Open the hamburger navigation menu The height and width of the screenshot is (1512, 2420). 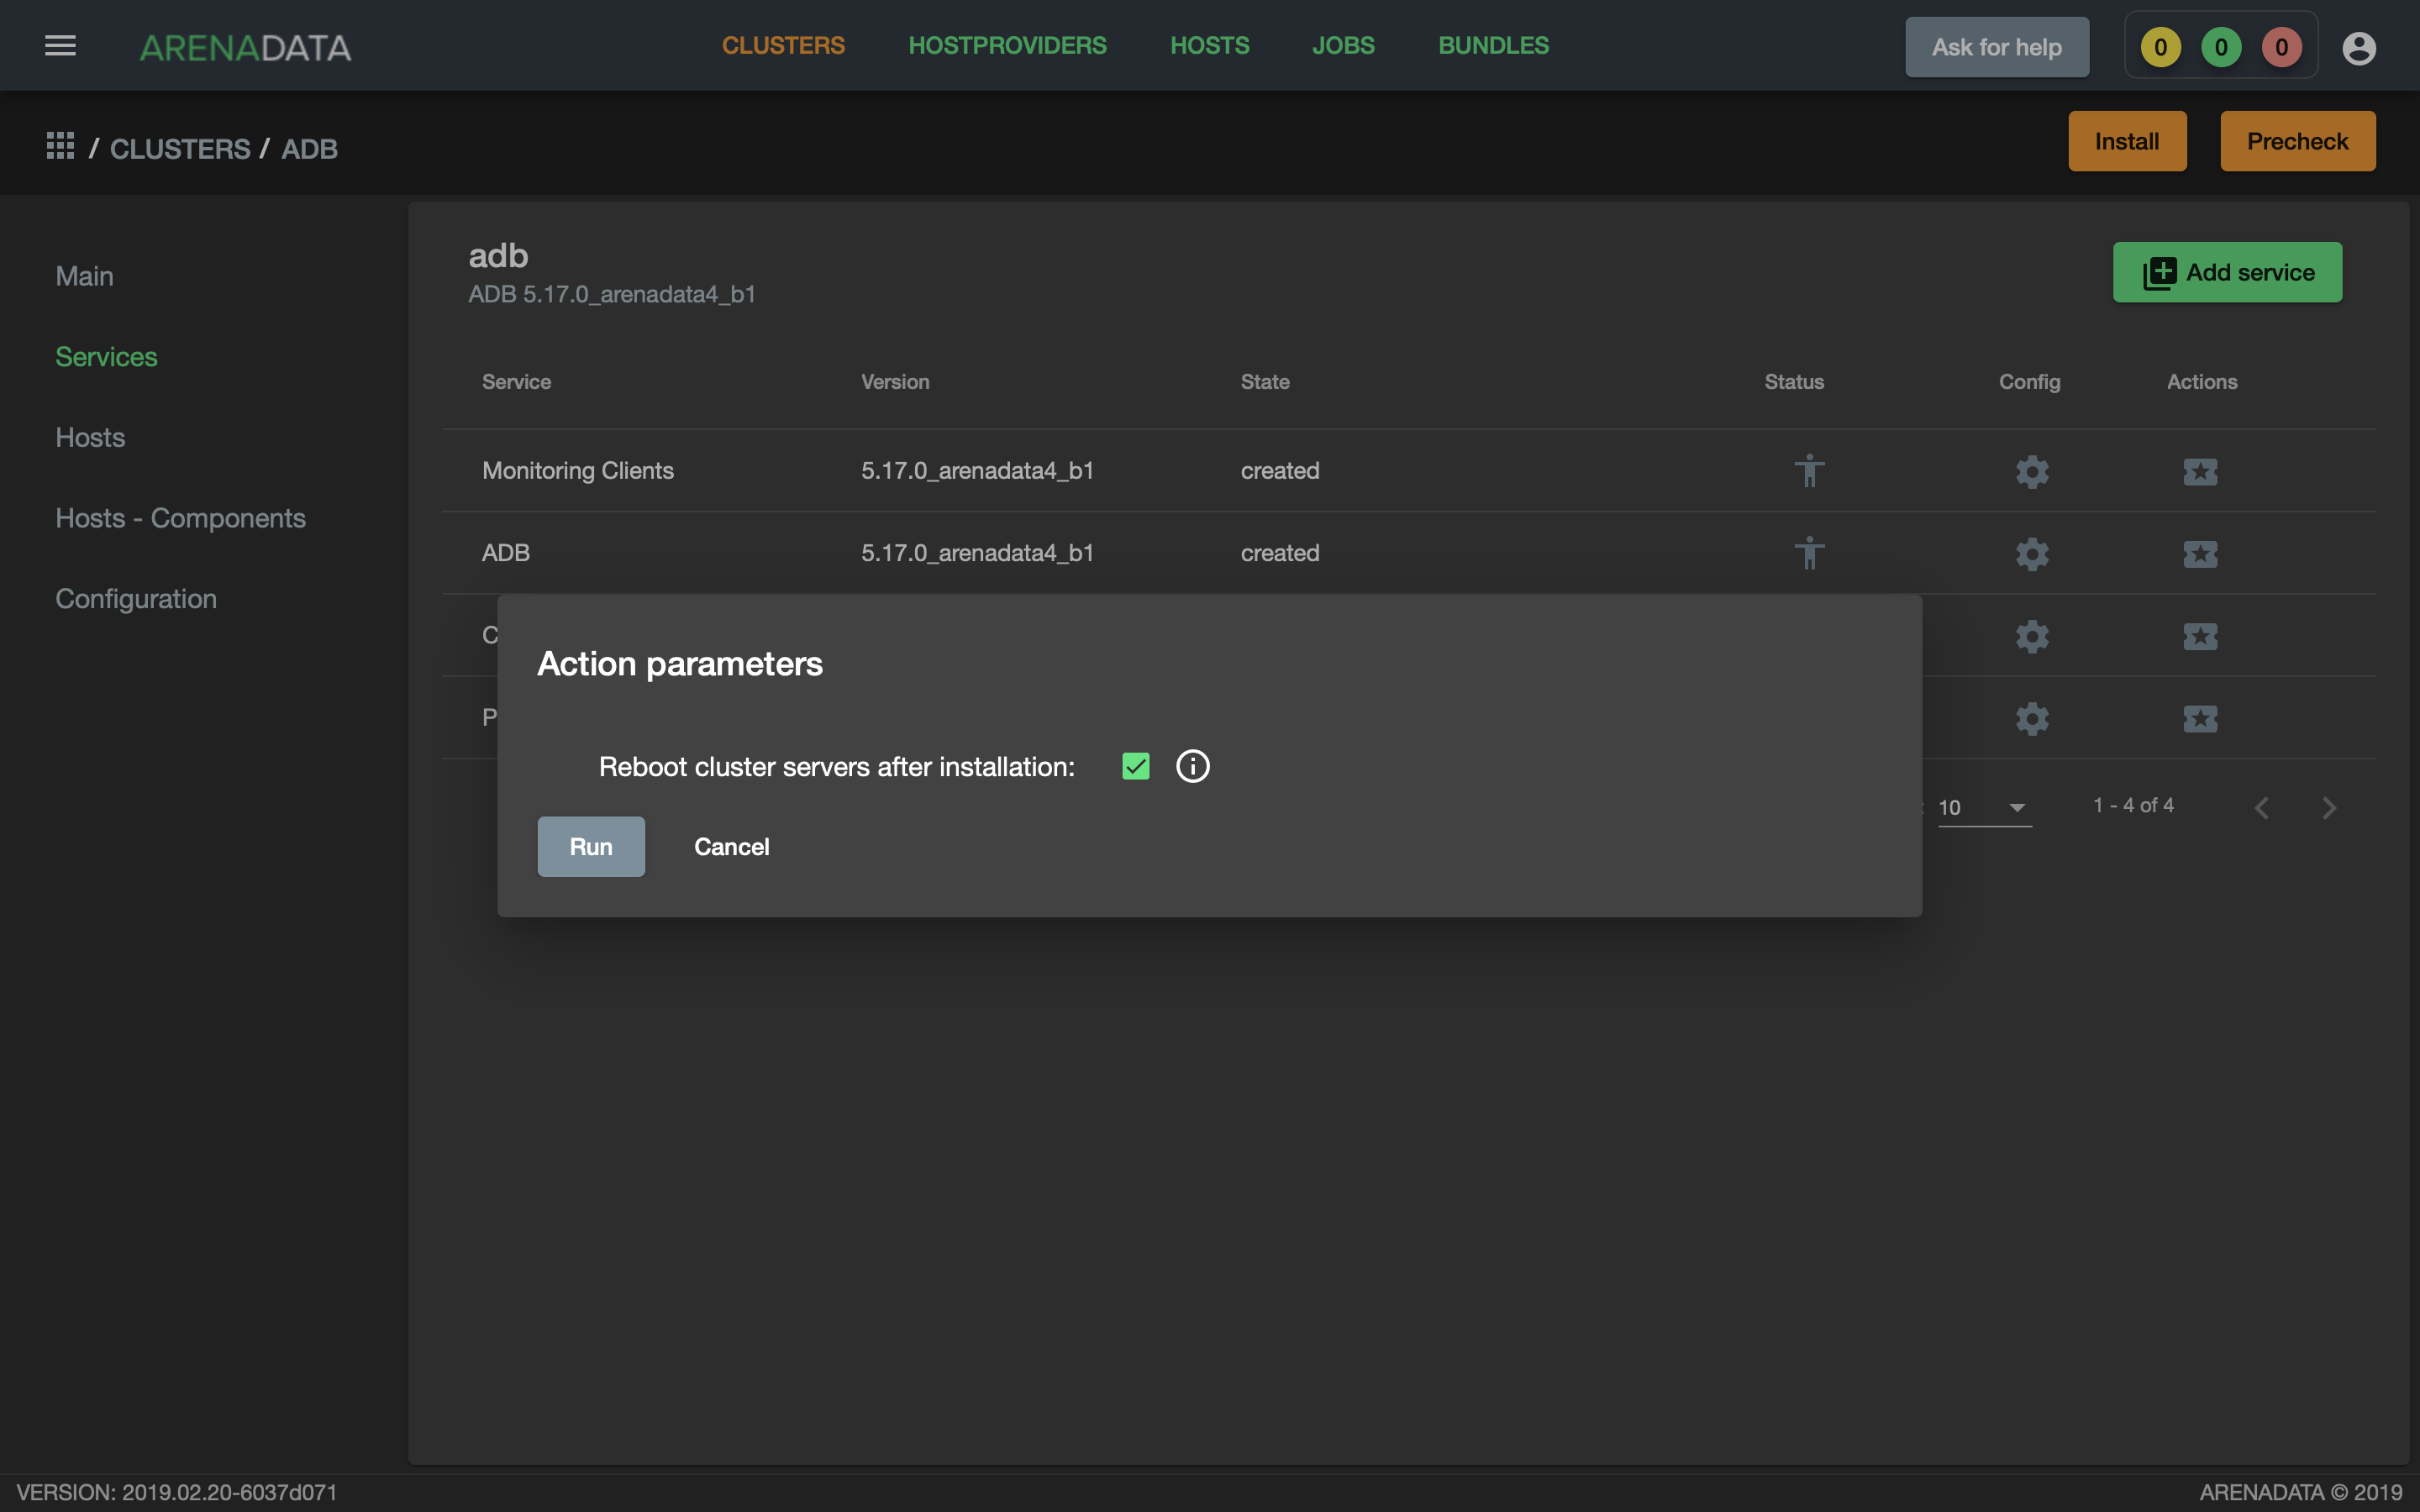pyautogui.click(x=60, y=46)
